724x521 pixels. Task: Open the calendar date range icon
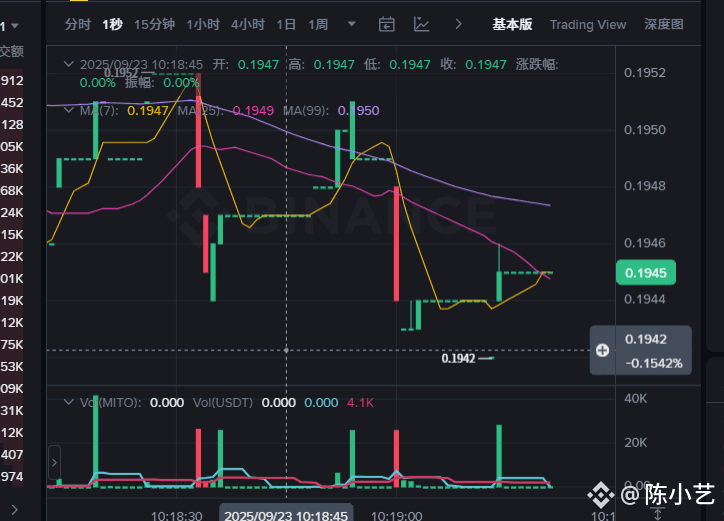coord(387,24)
